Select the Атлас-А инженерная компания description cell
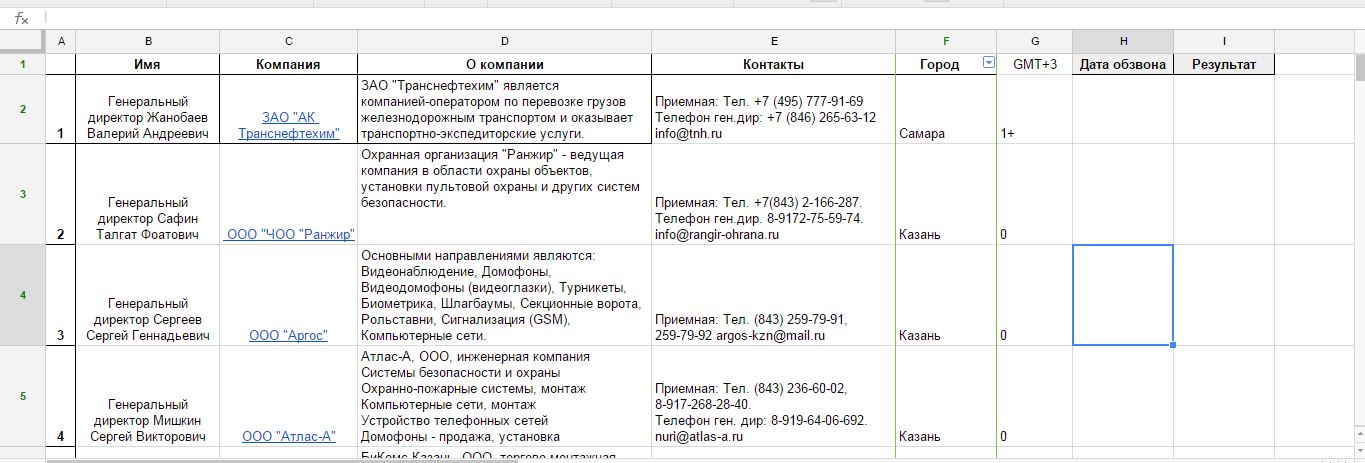The width and height of the screenshot is (1365, 463). pyautogui.click(x=504, y=396)
